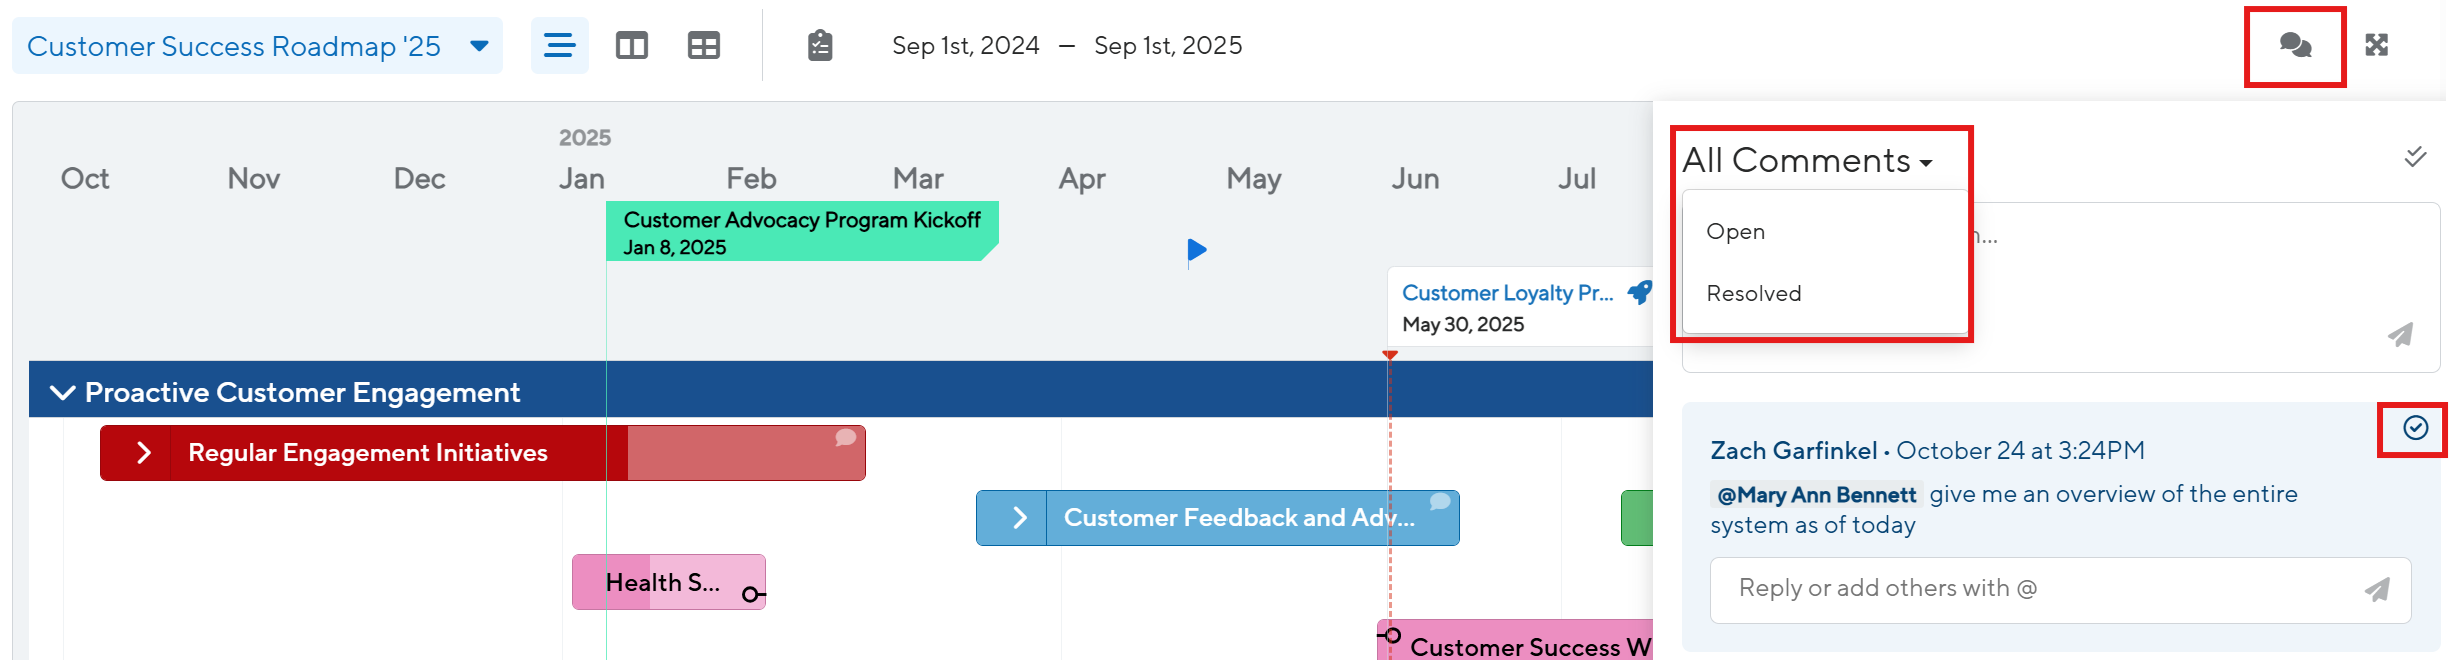The width and height of the screenshot is (2449, 660).
Task: Click the clipboard checklist icon
Action: point(820,46)
